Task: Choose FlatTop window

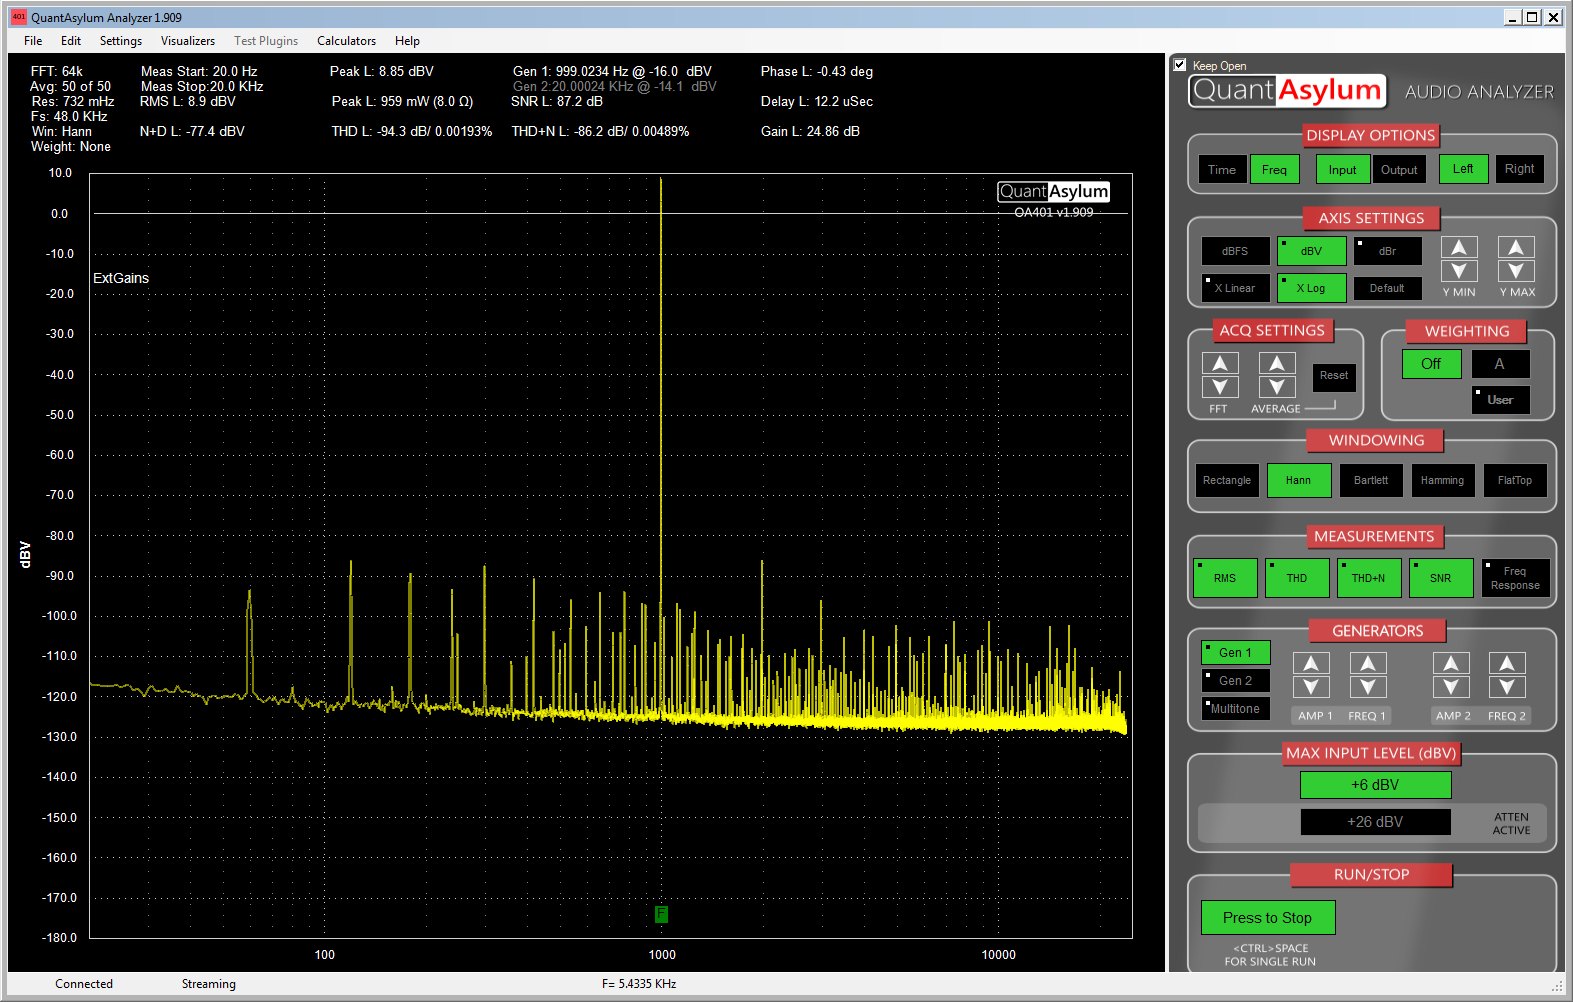Action: 1515,481
